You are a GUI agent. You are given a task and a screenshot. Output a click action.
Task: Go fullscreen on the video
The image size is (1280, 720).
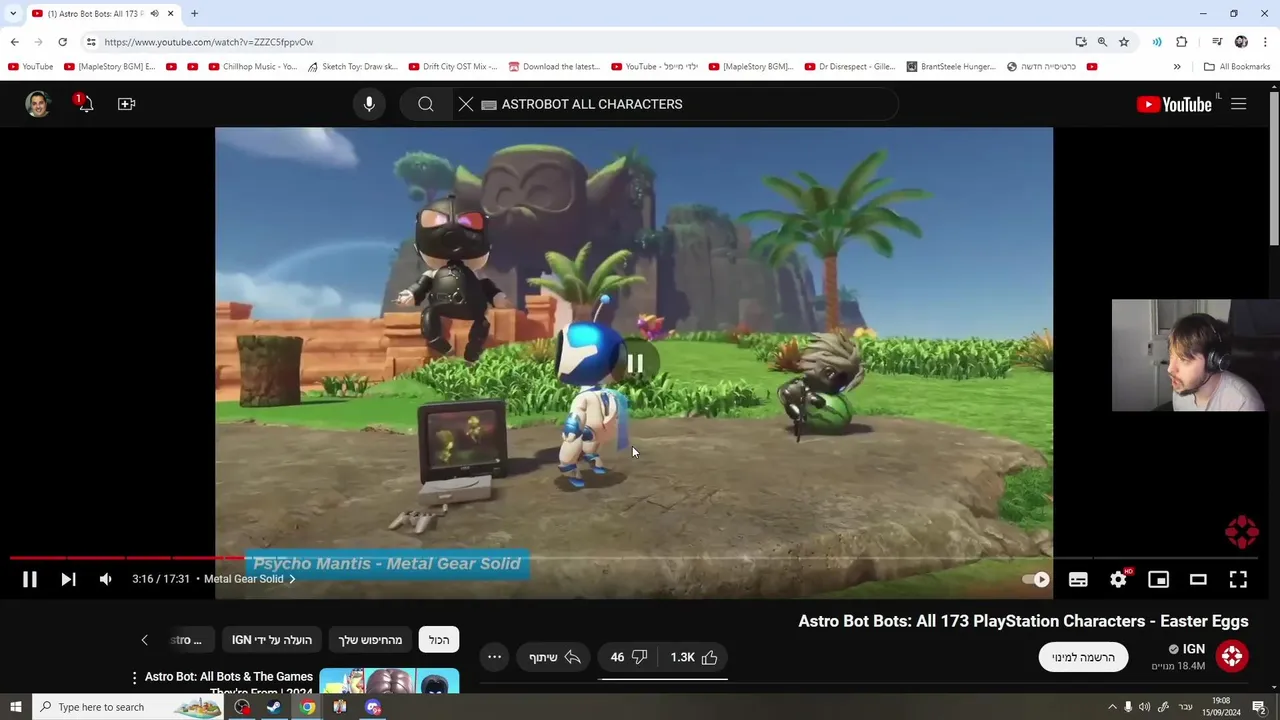(x=1238, y=579)
